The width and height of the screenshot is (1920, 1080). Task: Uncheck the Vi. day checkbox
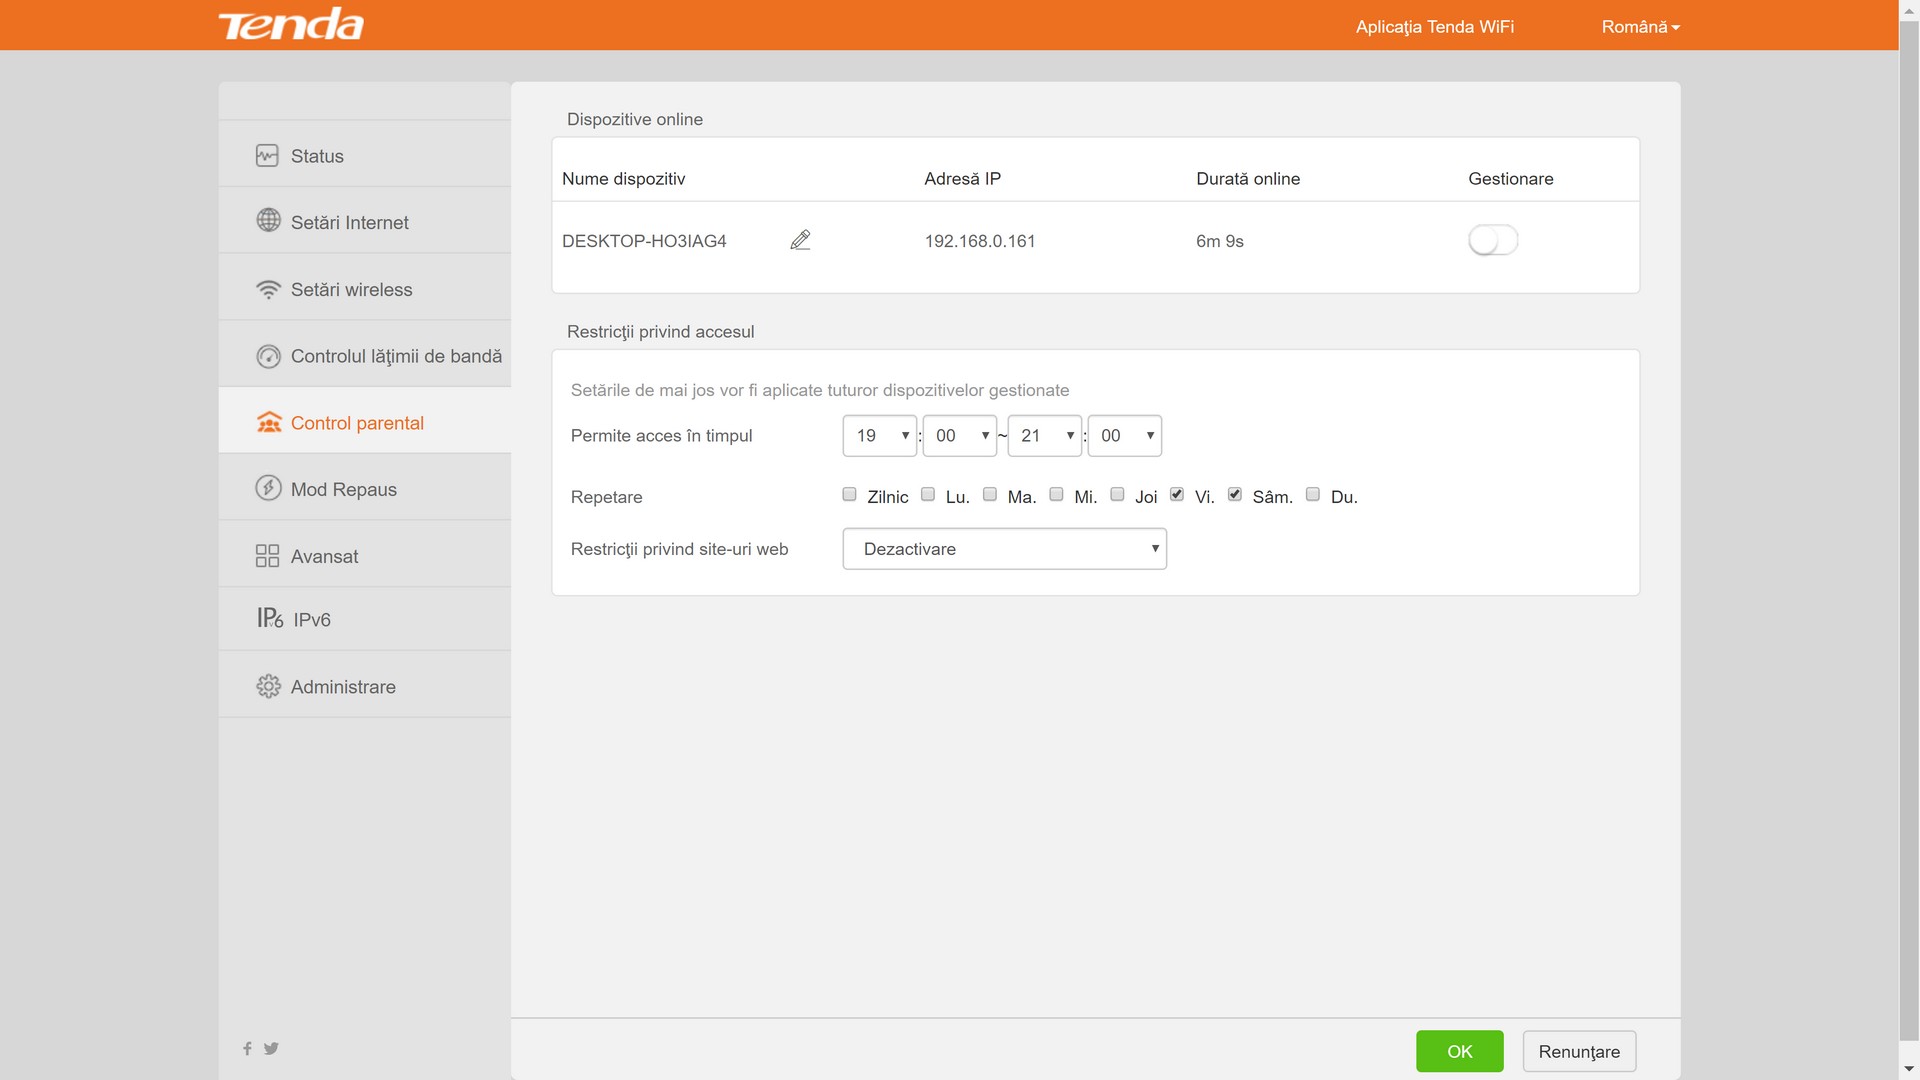[x=1177, y=495]
